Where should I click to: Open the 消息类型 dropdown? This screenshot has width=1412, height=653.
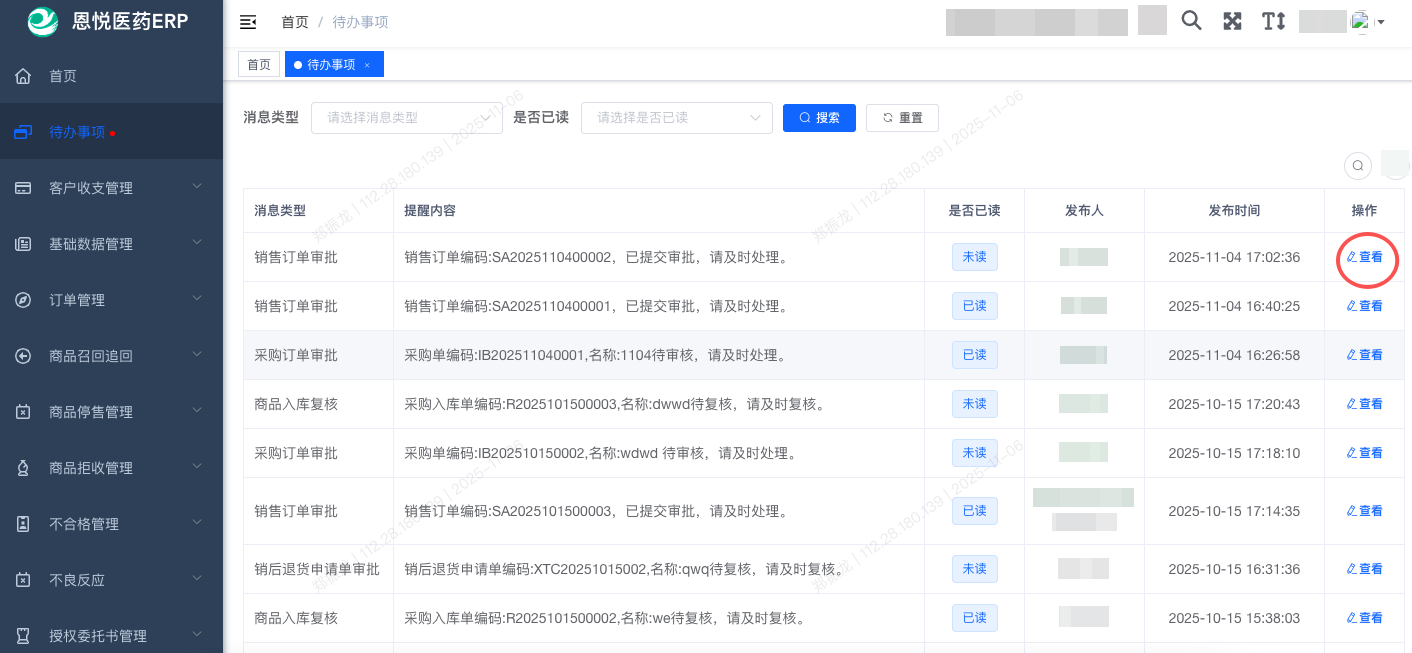407,118
